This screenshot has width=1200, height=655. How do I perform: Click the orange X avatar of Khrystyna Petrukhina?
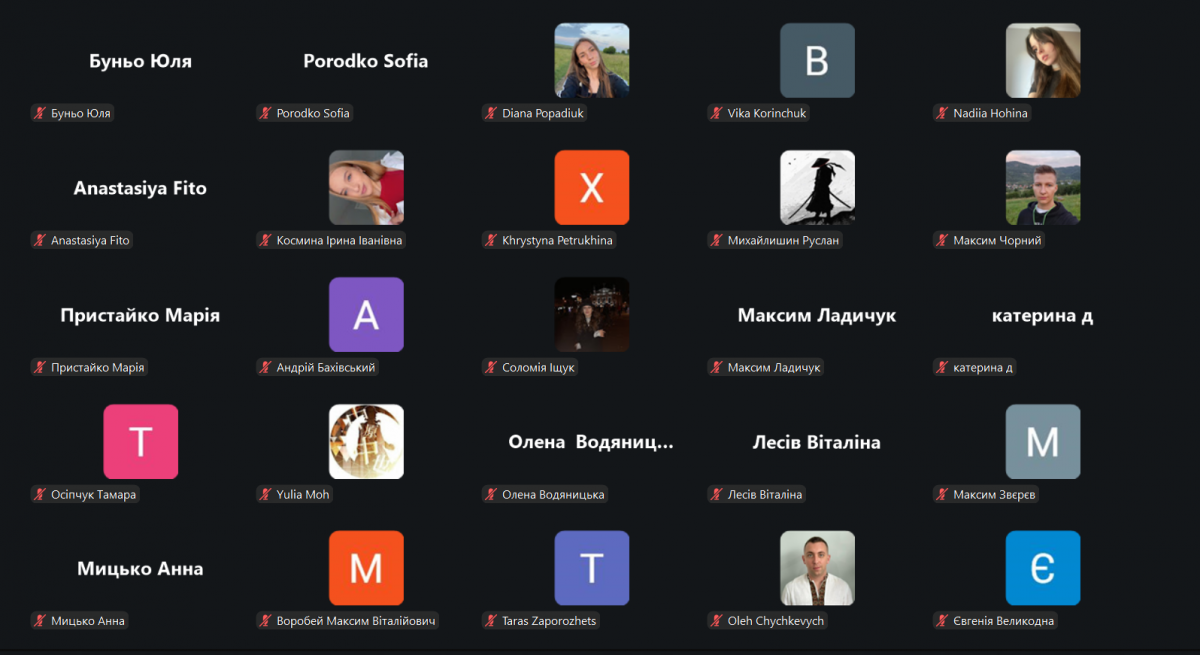pos(592,187)
